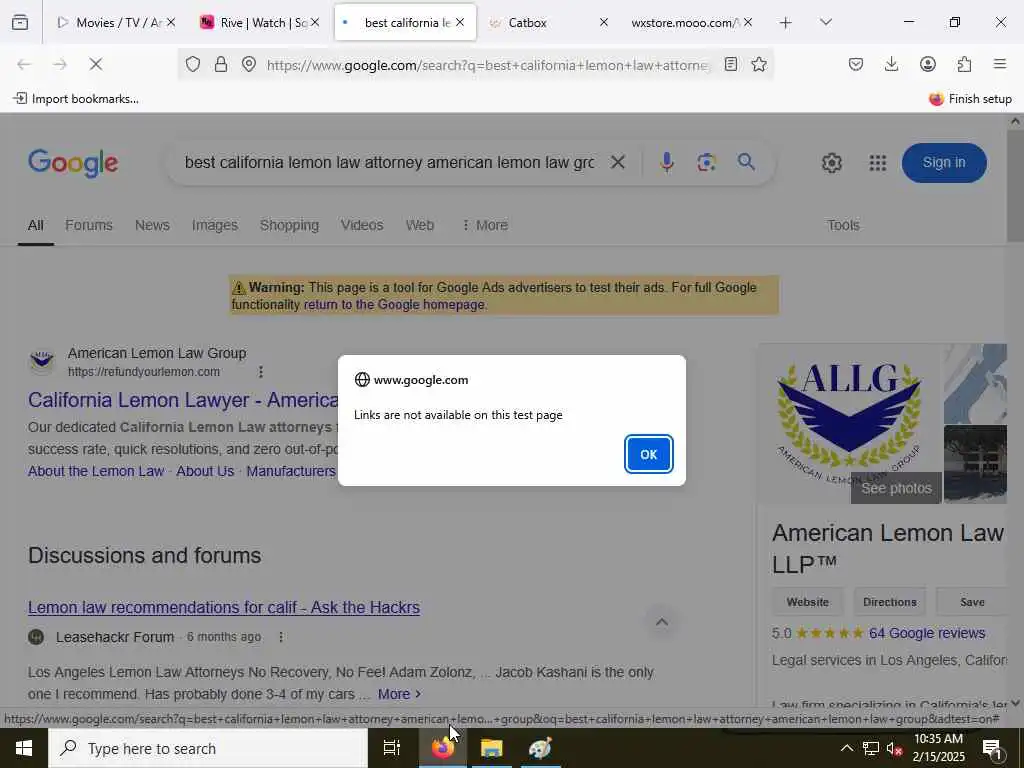Go back to previous page
The image size is (1024, 768).
pyautogui.click(x=24, y=64)
